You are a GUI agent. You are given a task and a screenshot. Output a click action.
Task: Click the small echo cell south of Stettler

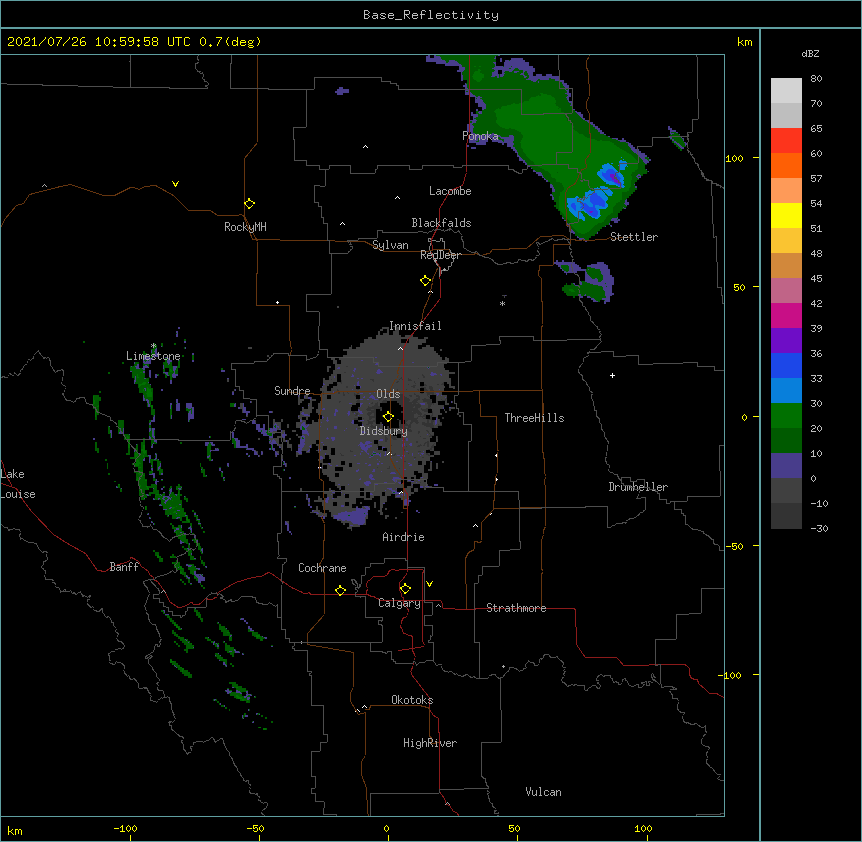coord(589,281)
